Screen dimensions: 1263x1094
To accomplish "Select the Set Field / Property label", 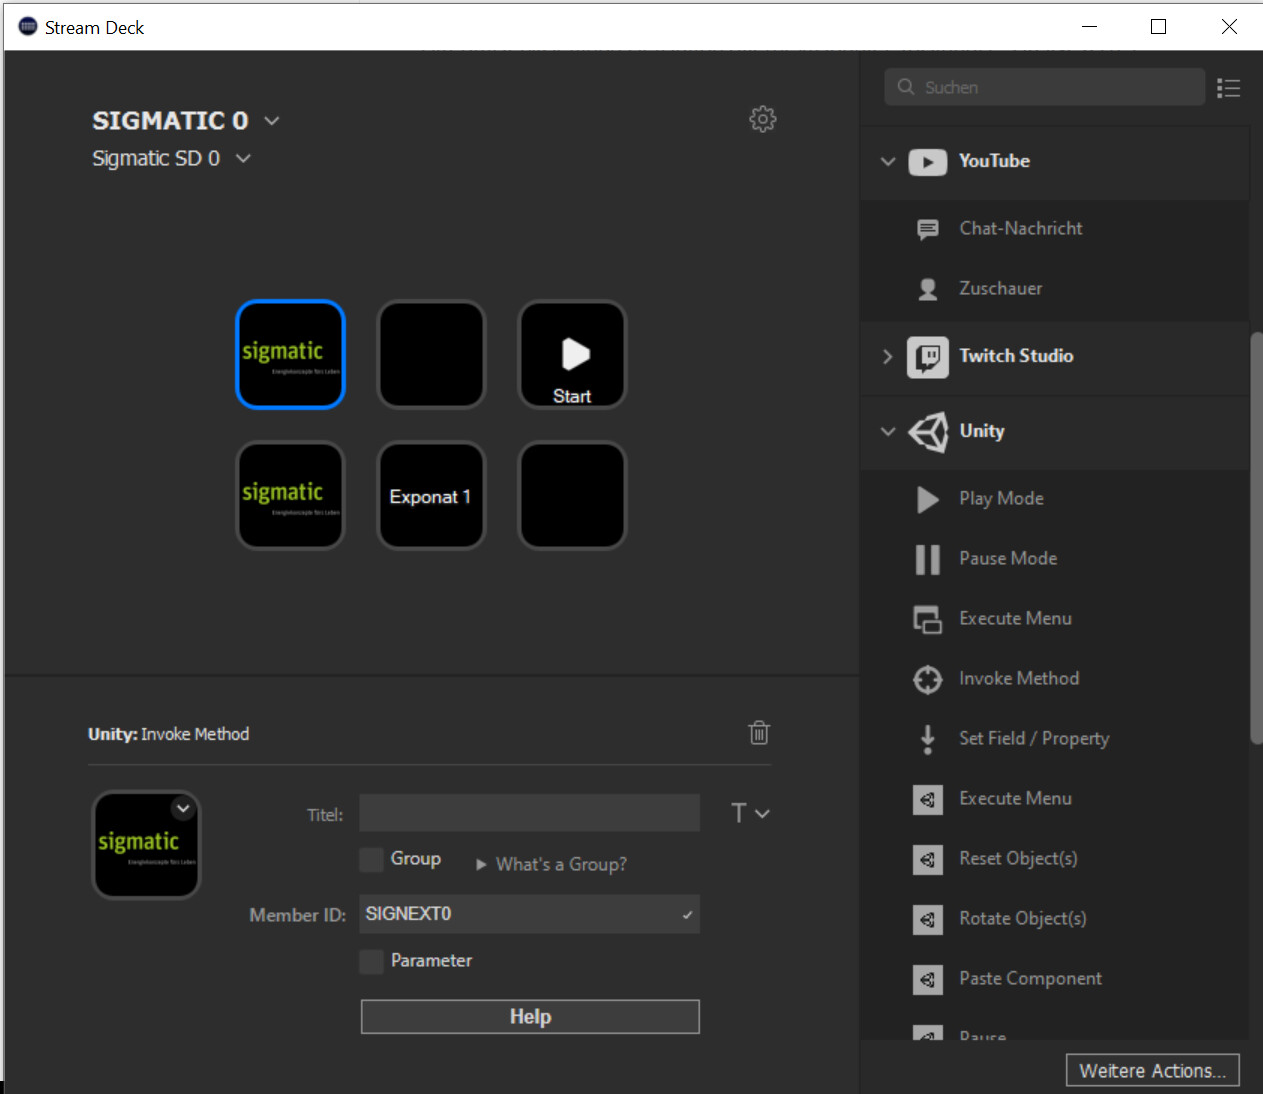I will click(1034, 738).
